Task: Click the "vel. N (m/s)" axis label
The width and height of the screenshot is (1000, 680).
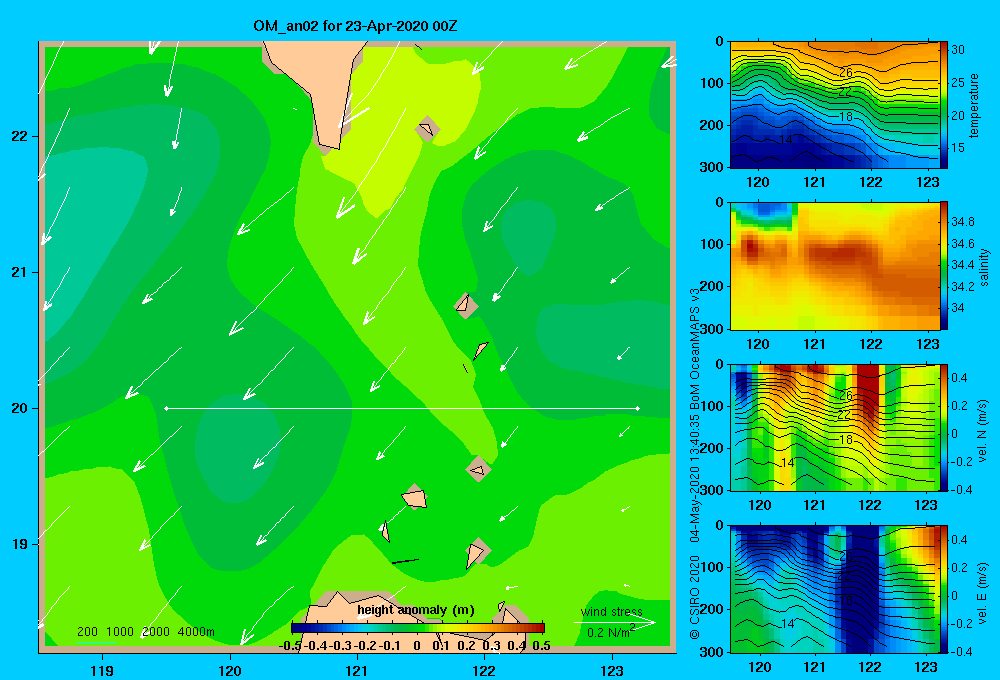Action: [982, 431]
